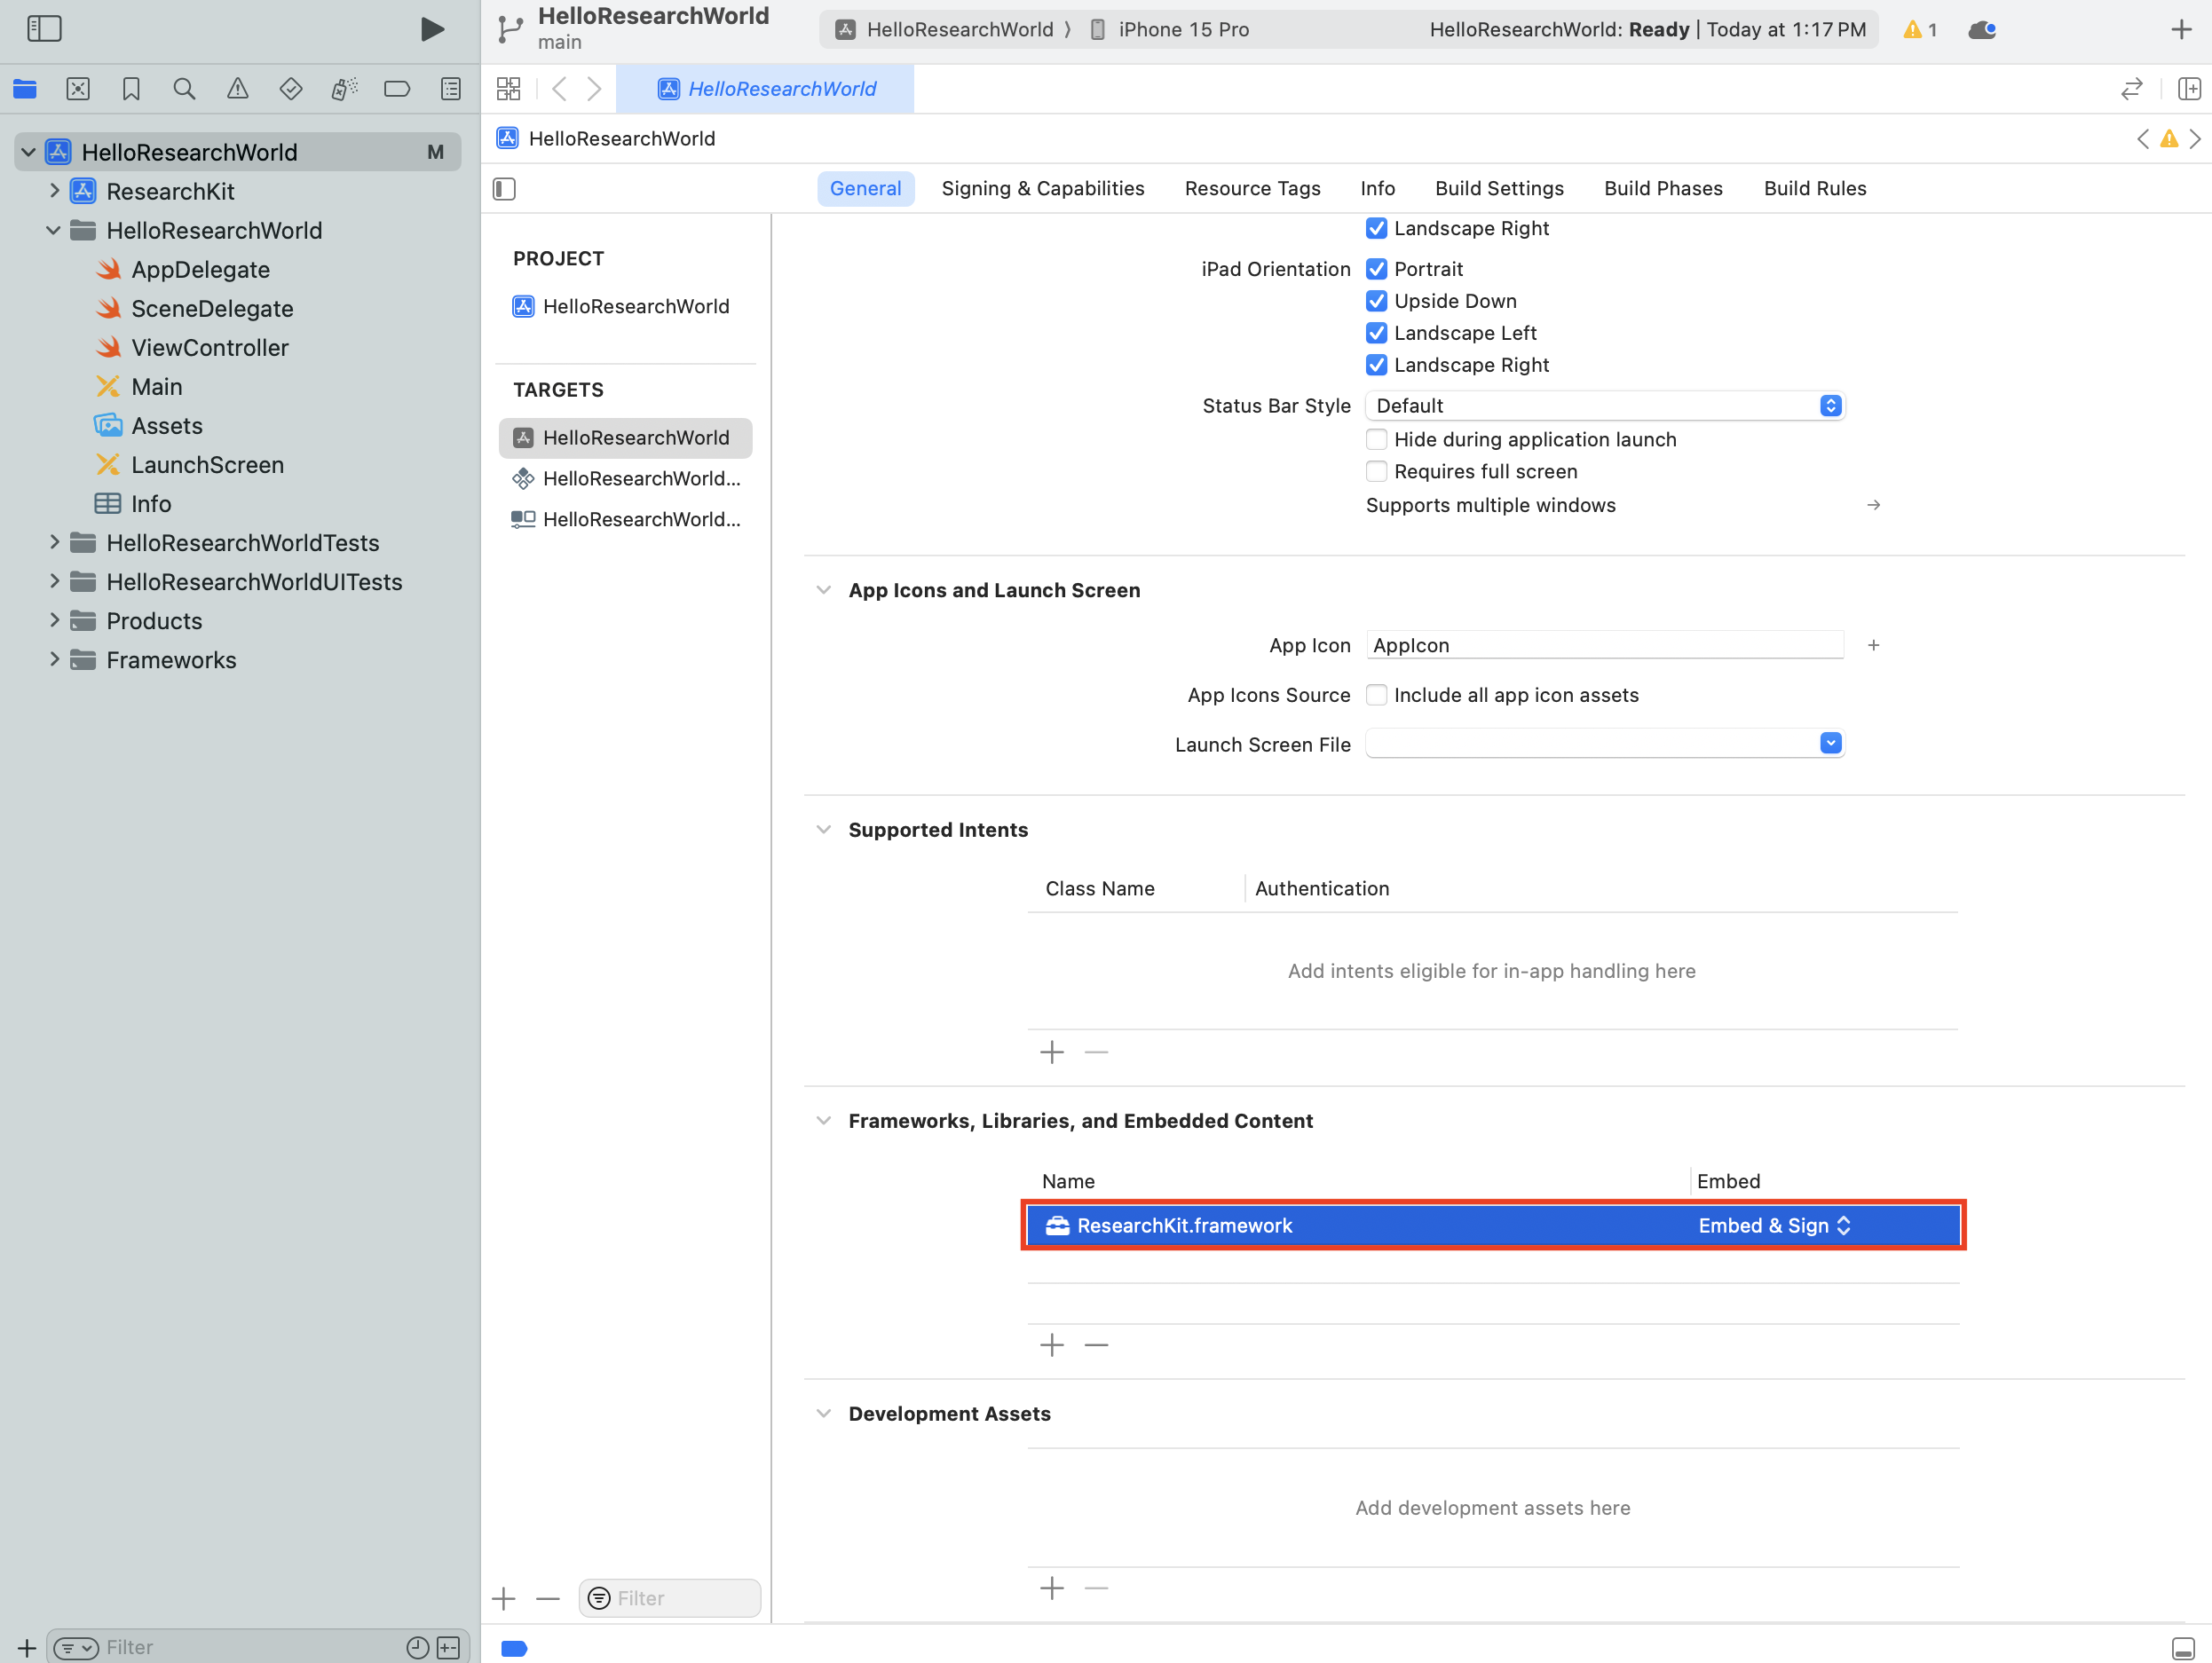Select iPhone 15 Pro run destination
This screenshot has width=2212, height=1663.
[x=1170, y=29]
